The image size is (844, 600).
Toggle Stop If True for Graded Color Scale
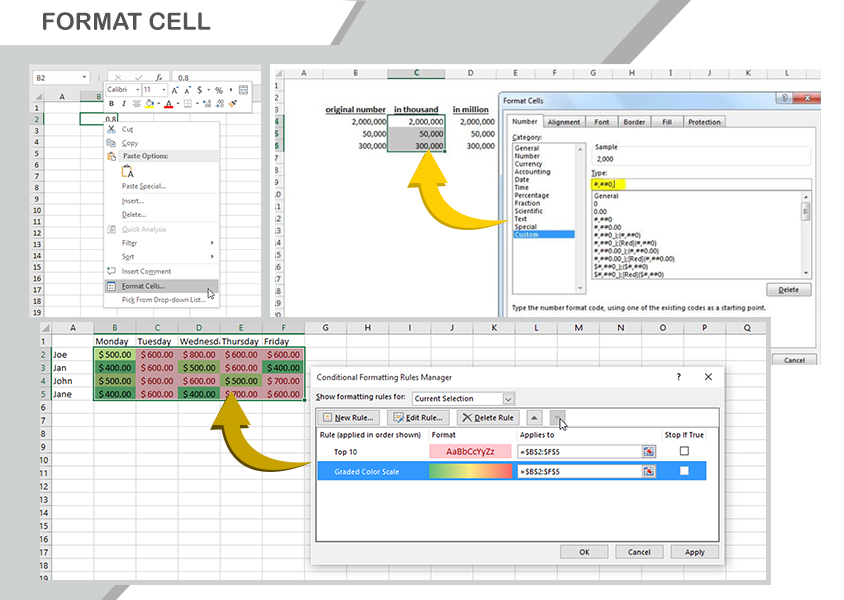684,471
